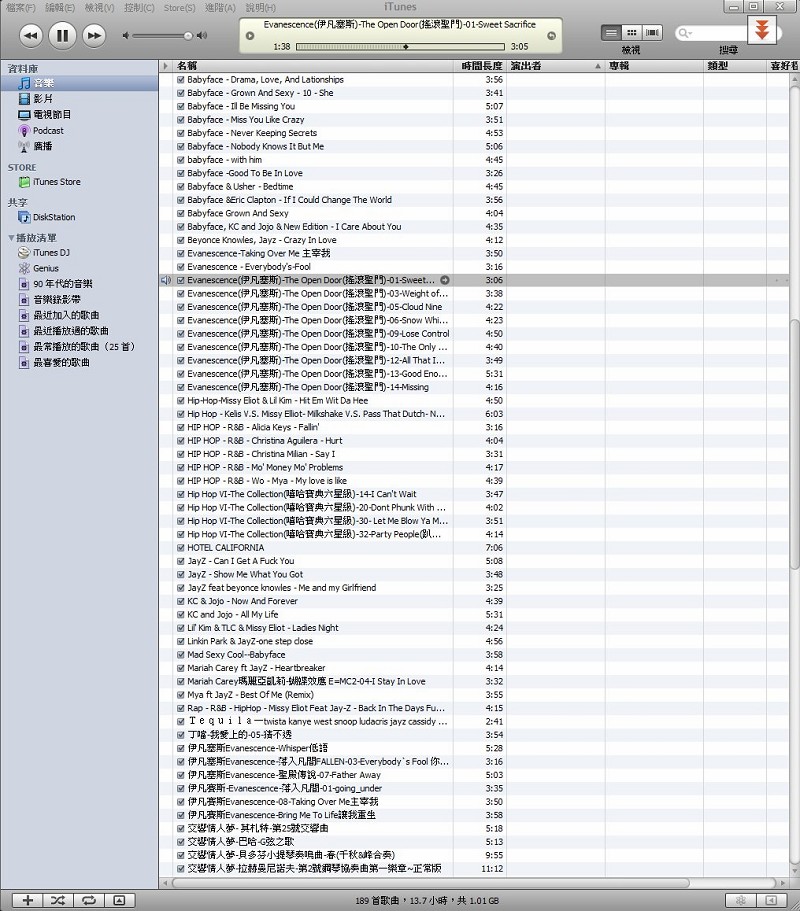Switch to grid view icon
Screen dimensions: 800x911
point(632,33)
